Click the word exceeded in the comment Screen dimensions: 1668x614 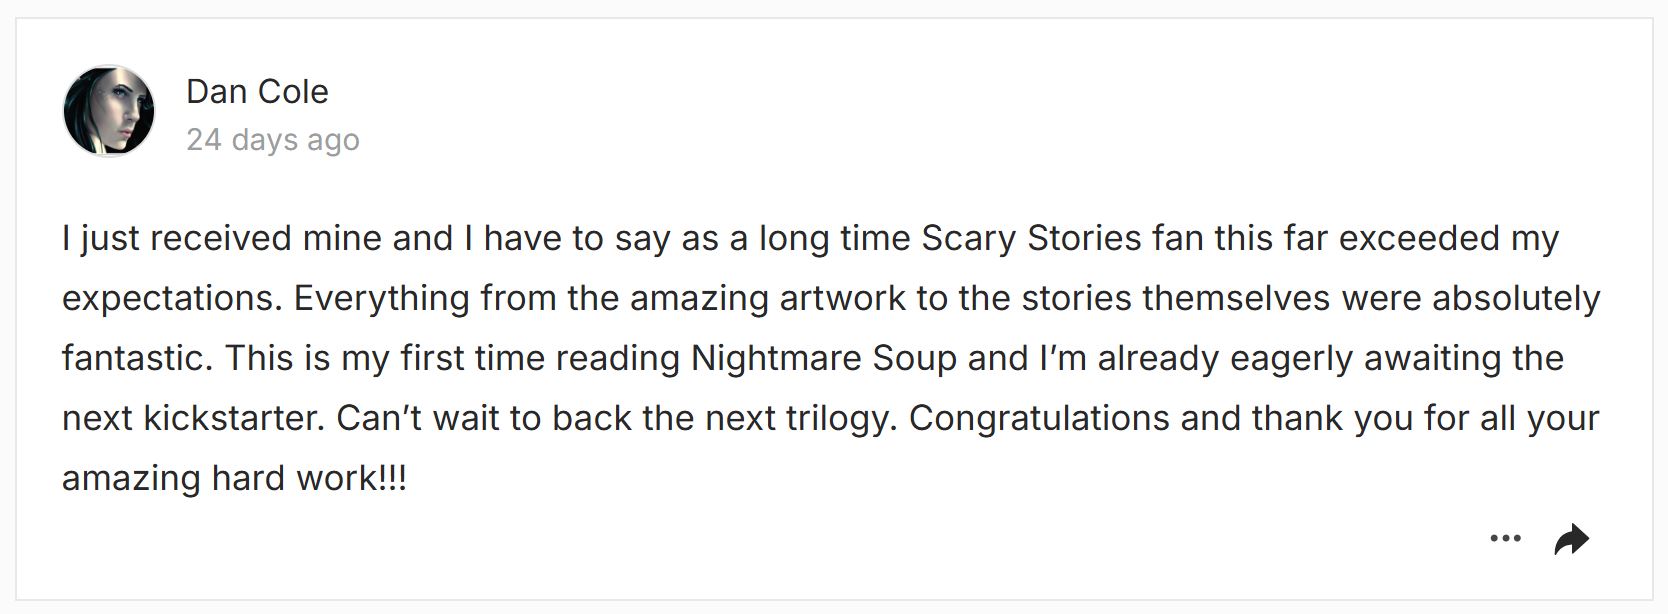click(x=1420, y=238)
